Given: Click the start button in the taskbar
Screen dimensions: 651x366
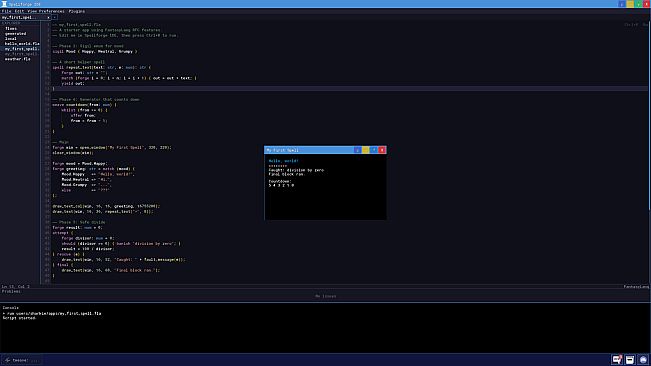Looking at the screenshot, I should (x=7, y=360).
